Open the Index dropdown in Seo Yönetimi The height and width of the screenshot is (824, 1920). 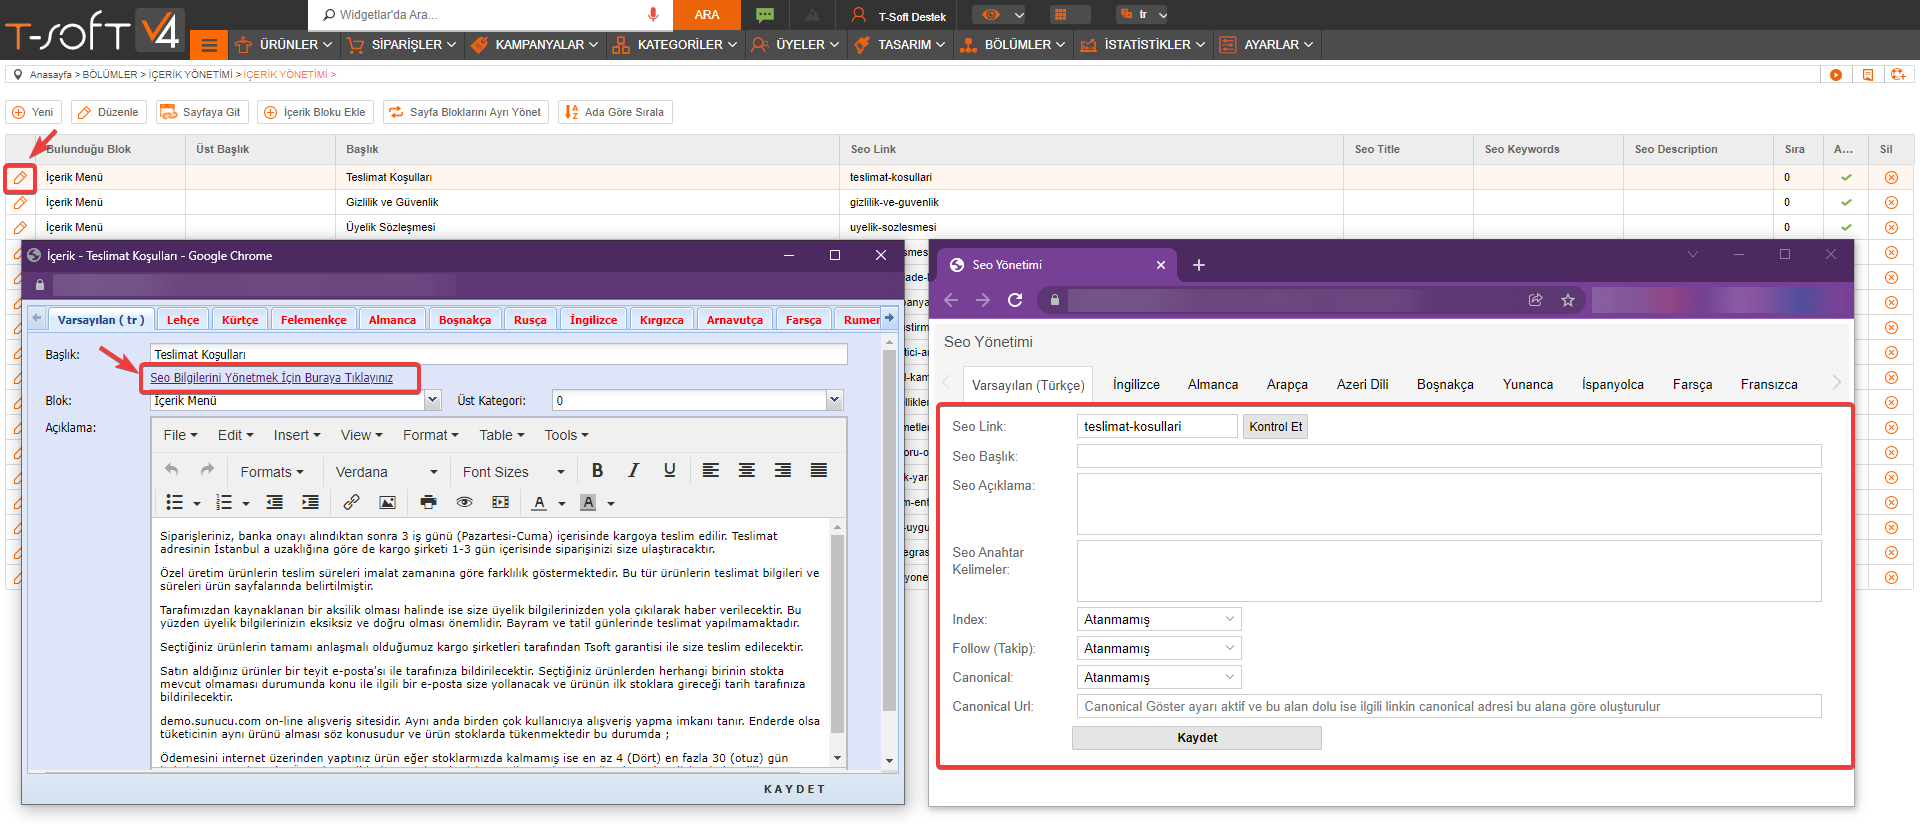coord(1159,619)
